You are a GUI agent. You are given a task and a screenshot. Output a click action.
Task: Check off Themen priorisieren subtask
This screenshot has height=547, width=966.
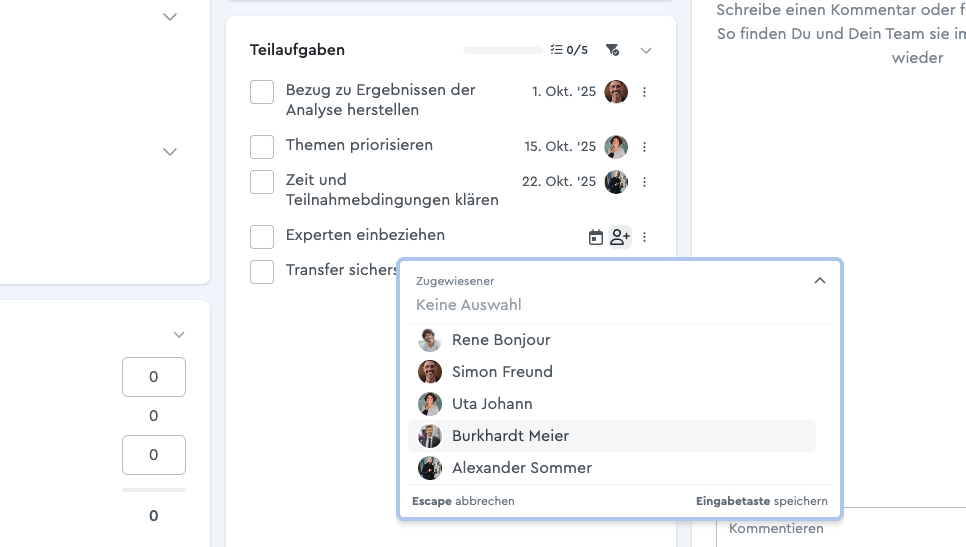262,147
